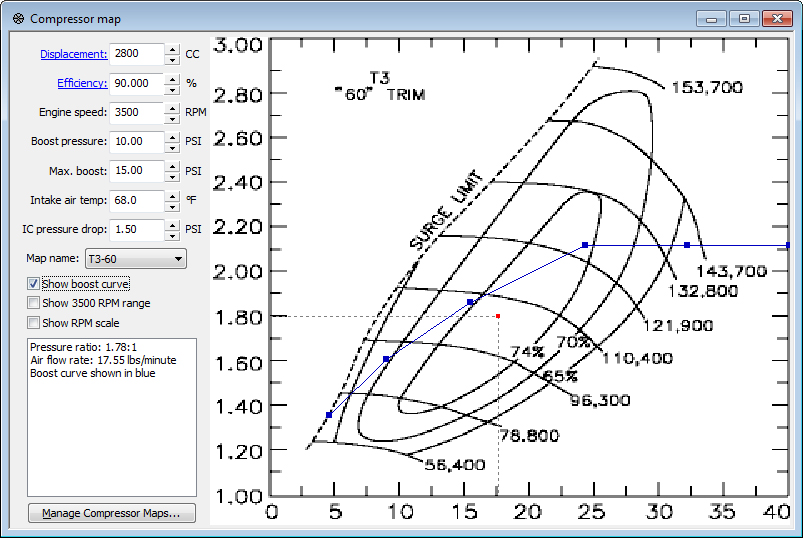Decrease Engine speed with down arrow
803x538 pixels.
[173, 118]
